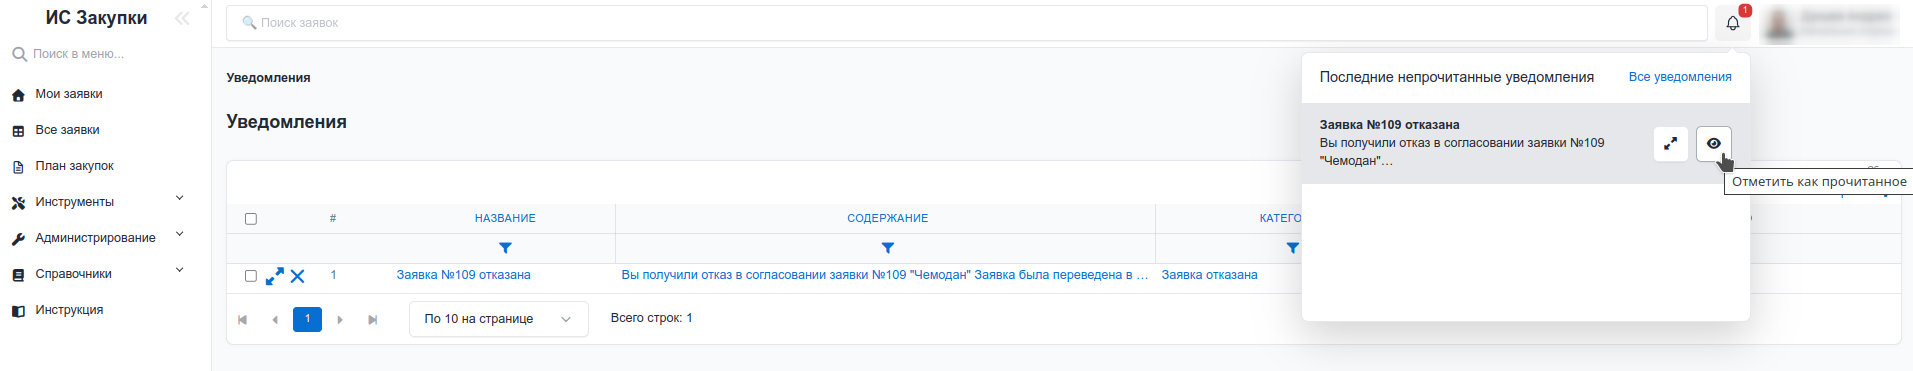Click the # column header
Viewport: 1913px width, 371px height.
[x=333, y=218]
